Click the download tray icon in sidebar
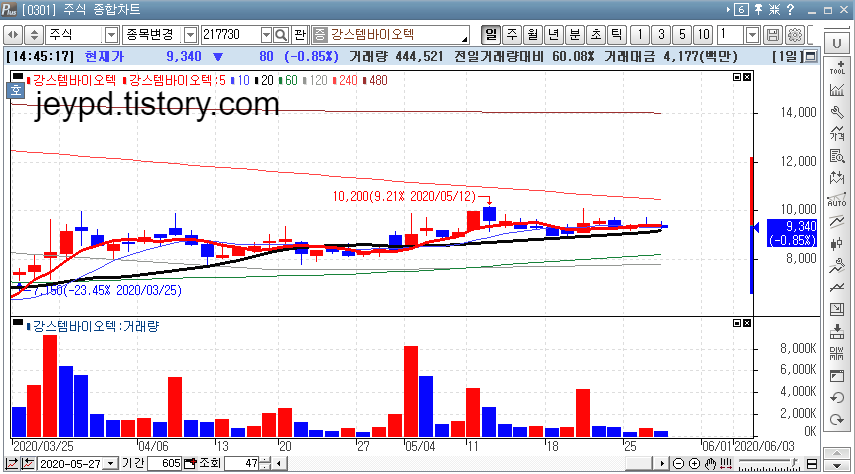This screenshot has width=855, height=474. (837, 331)
